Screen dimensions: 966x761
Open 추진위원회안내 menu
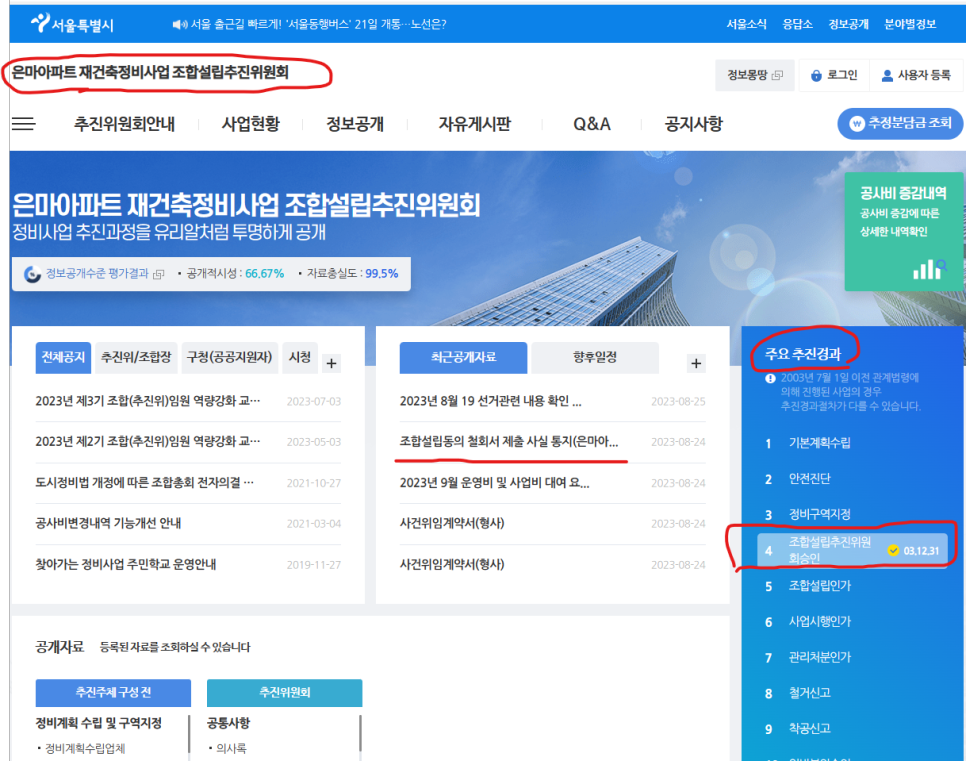click(x=124, y=124)
